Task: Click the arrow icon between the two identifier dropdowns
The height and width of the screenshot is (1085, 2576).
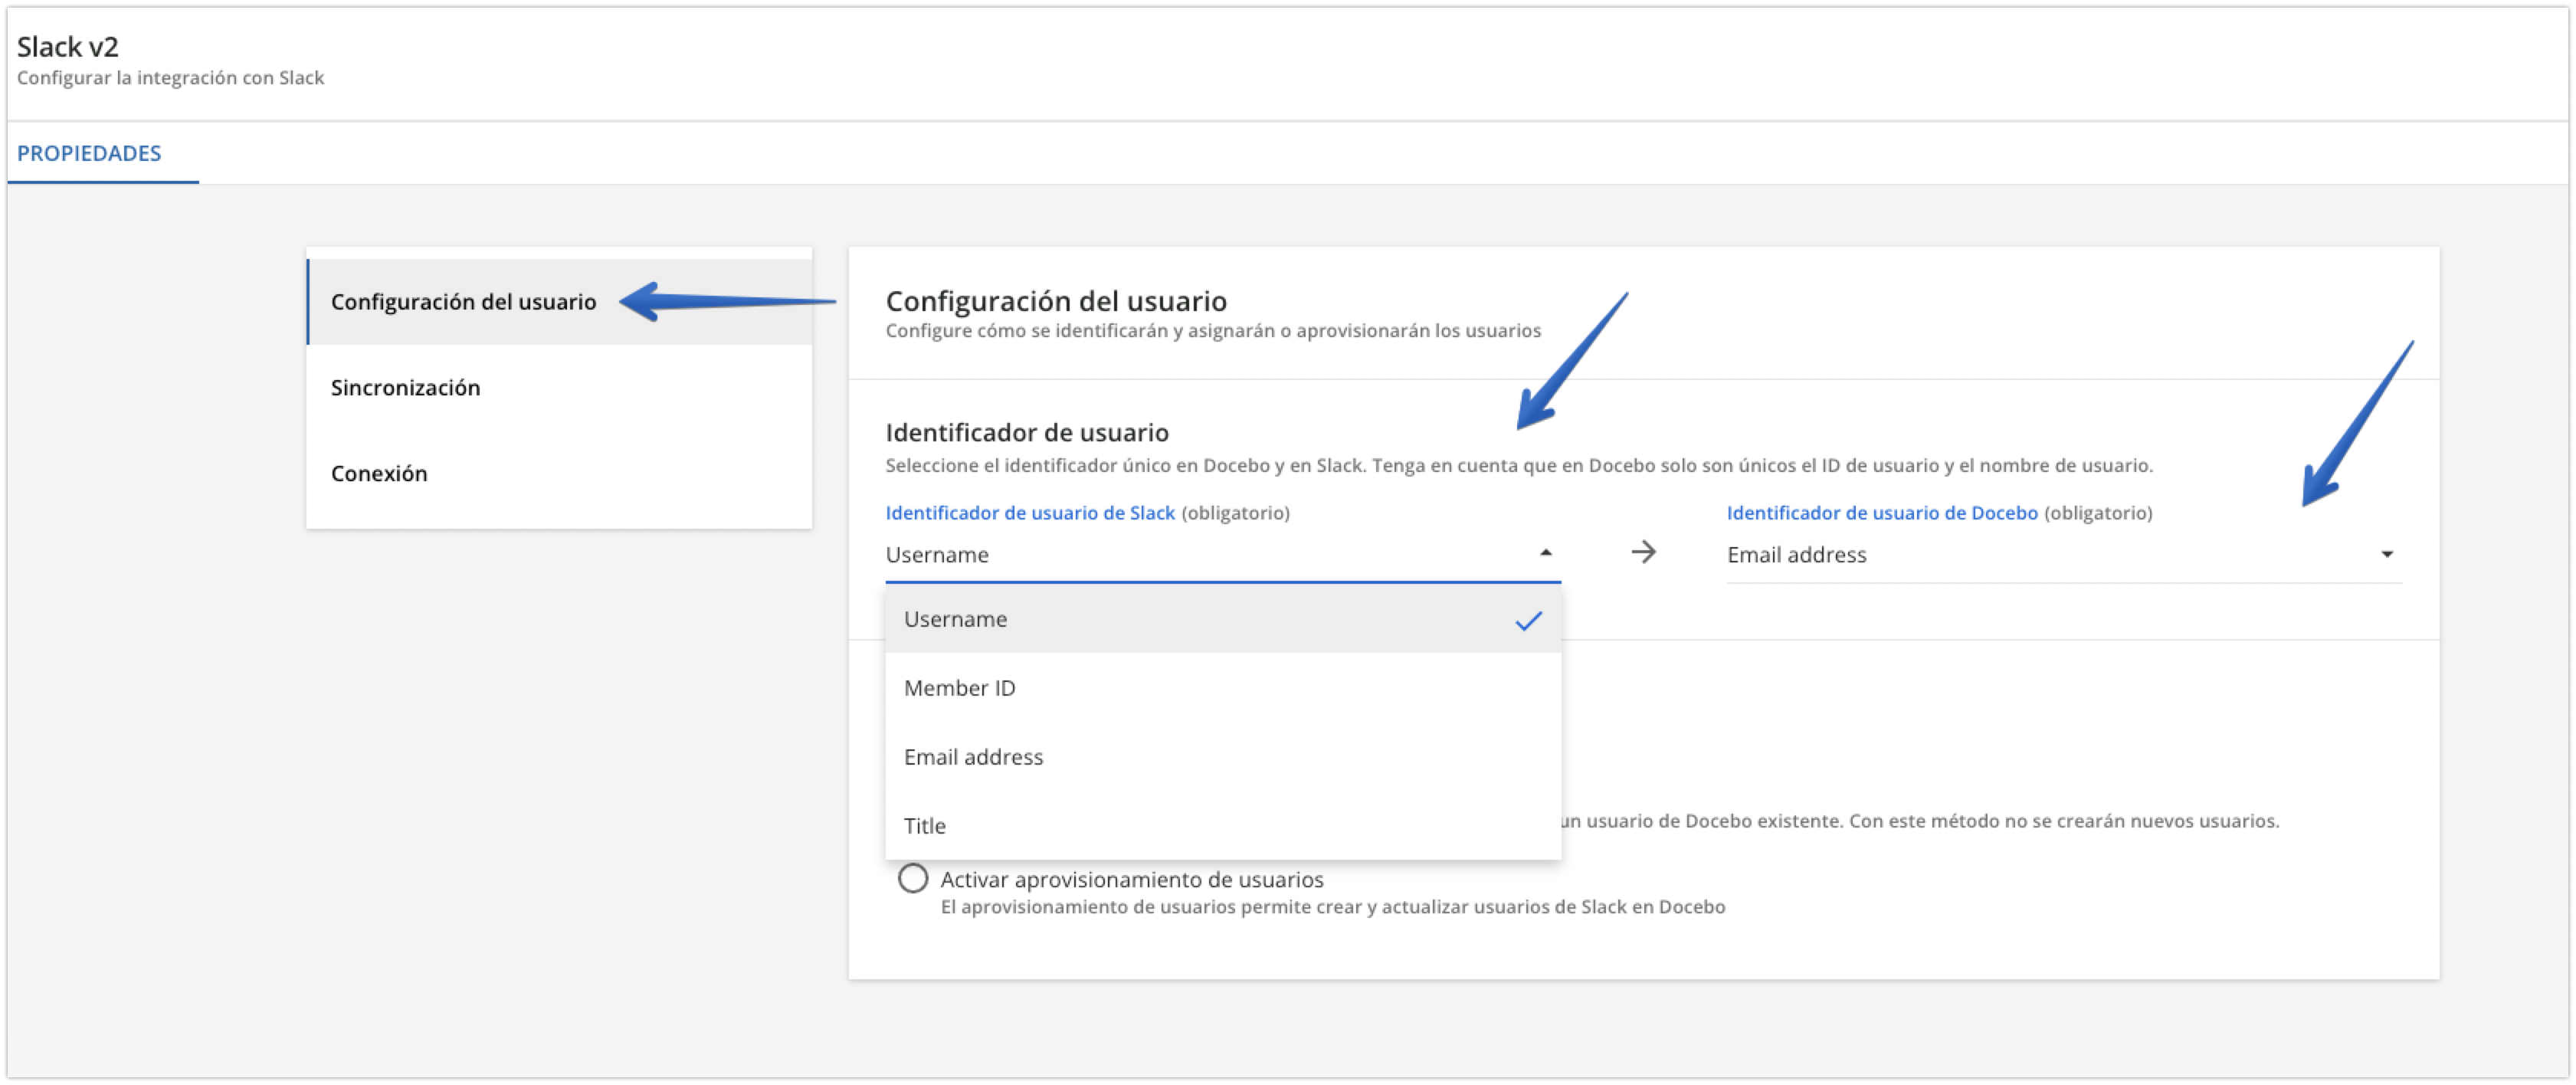Action: coord(1645,552)
